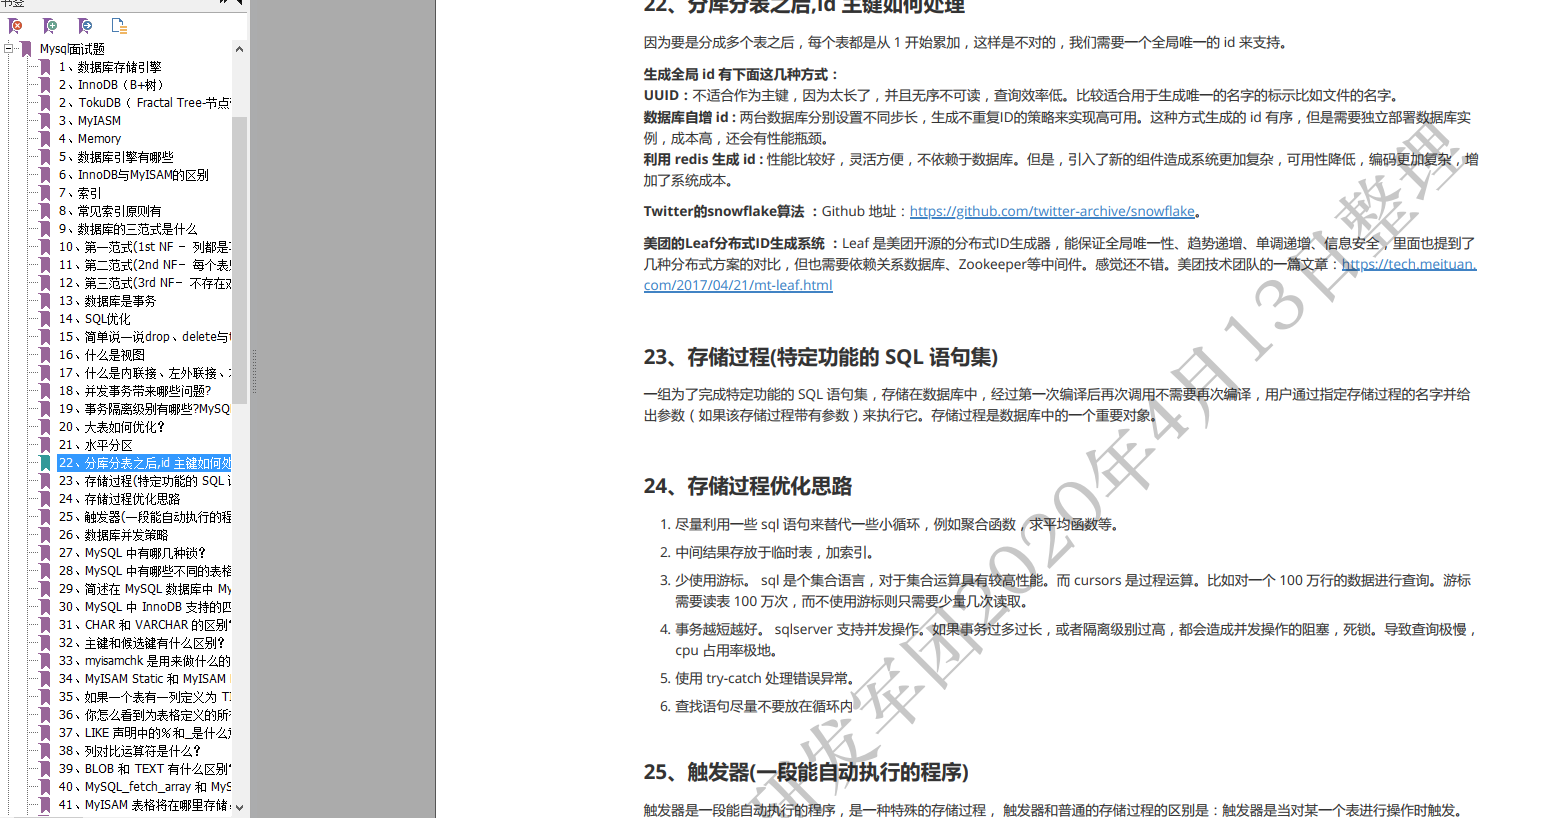Viewport: 1563px width, 818px height.
Task: Click the heading 25、触发器(一段能自动执行的程序)
Action: pos(806,772)
